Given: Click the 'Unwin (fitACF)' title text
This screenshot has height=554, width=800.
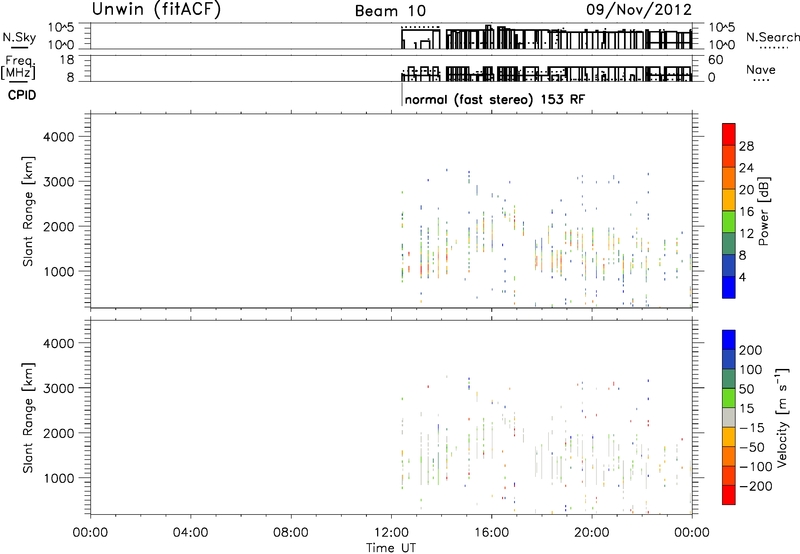Looking at the screenshot, I should 156,9.
